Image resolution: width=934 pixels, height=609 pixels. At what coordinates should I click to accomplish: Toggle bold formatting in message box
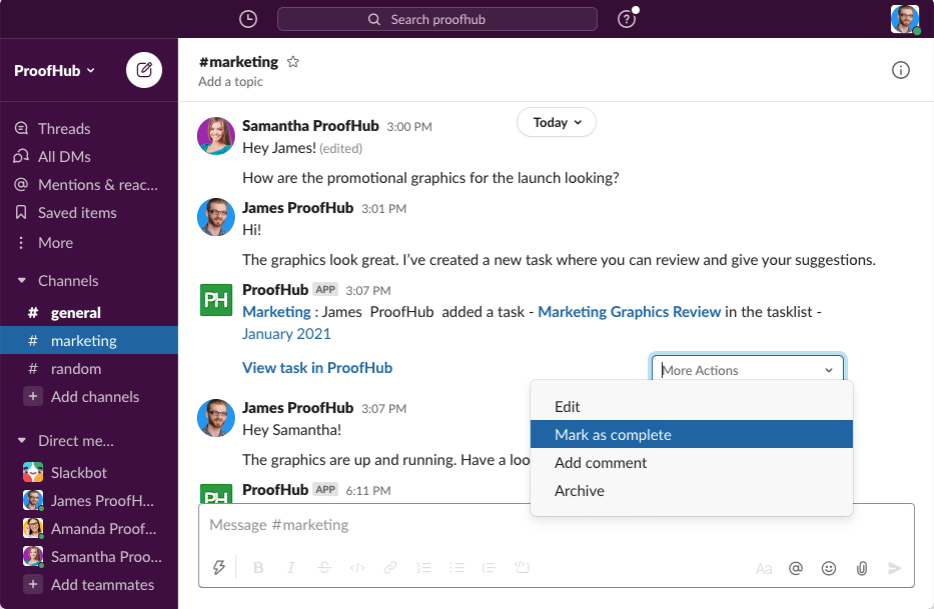pos(258,567)
